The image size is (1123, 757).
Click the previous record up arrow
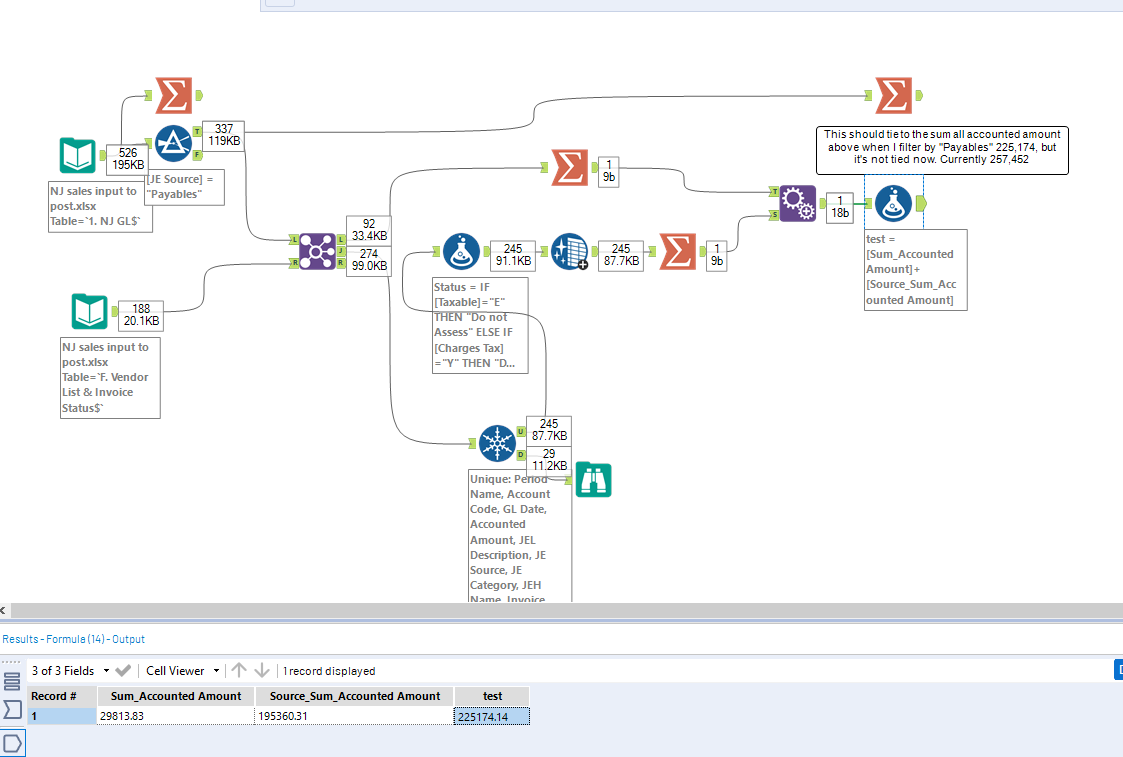240,670
